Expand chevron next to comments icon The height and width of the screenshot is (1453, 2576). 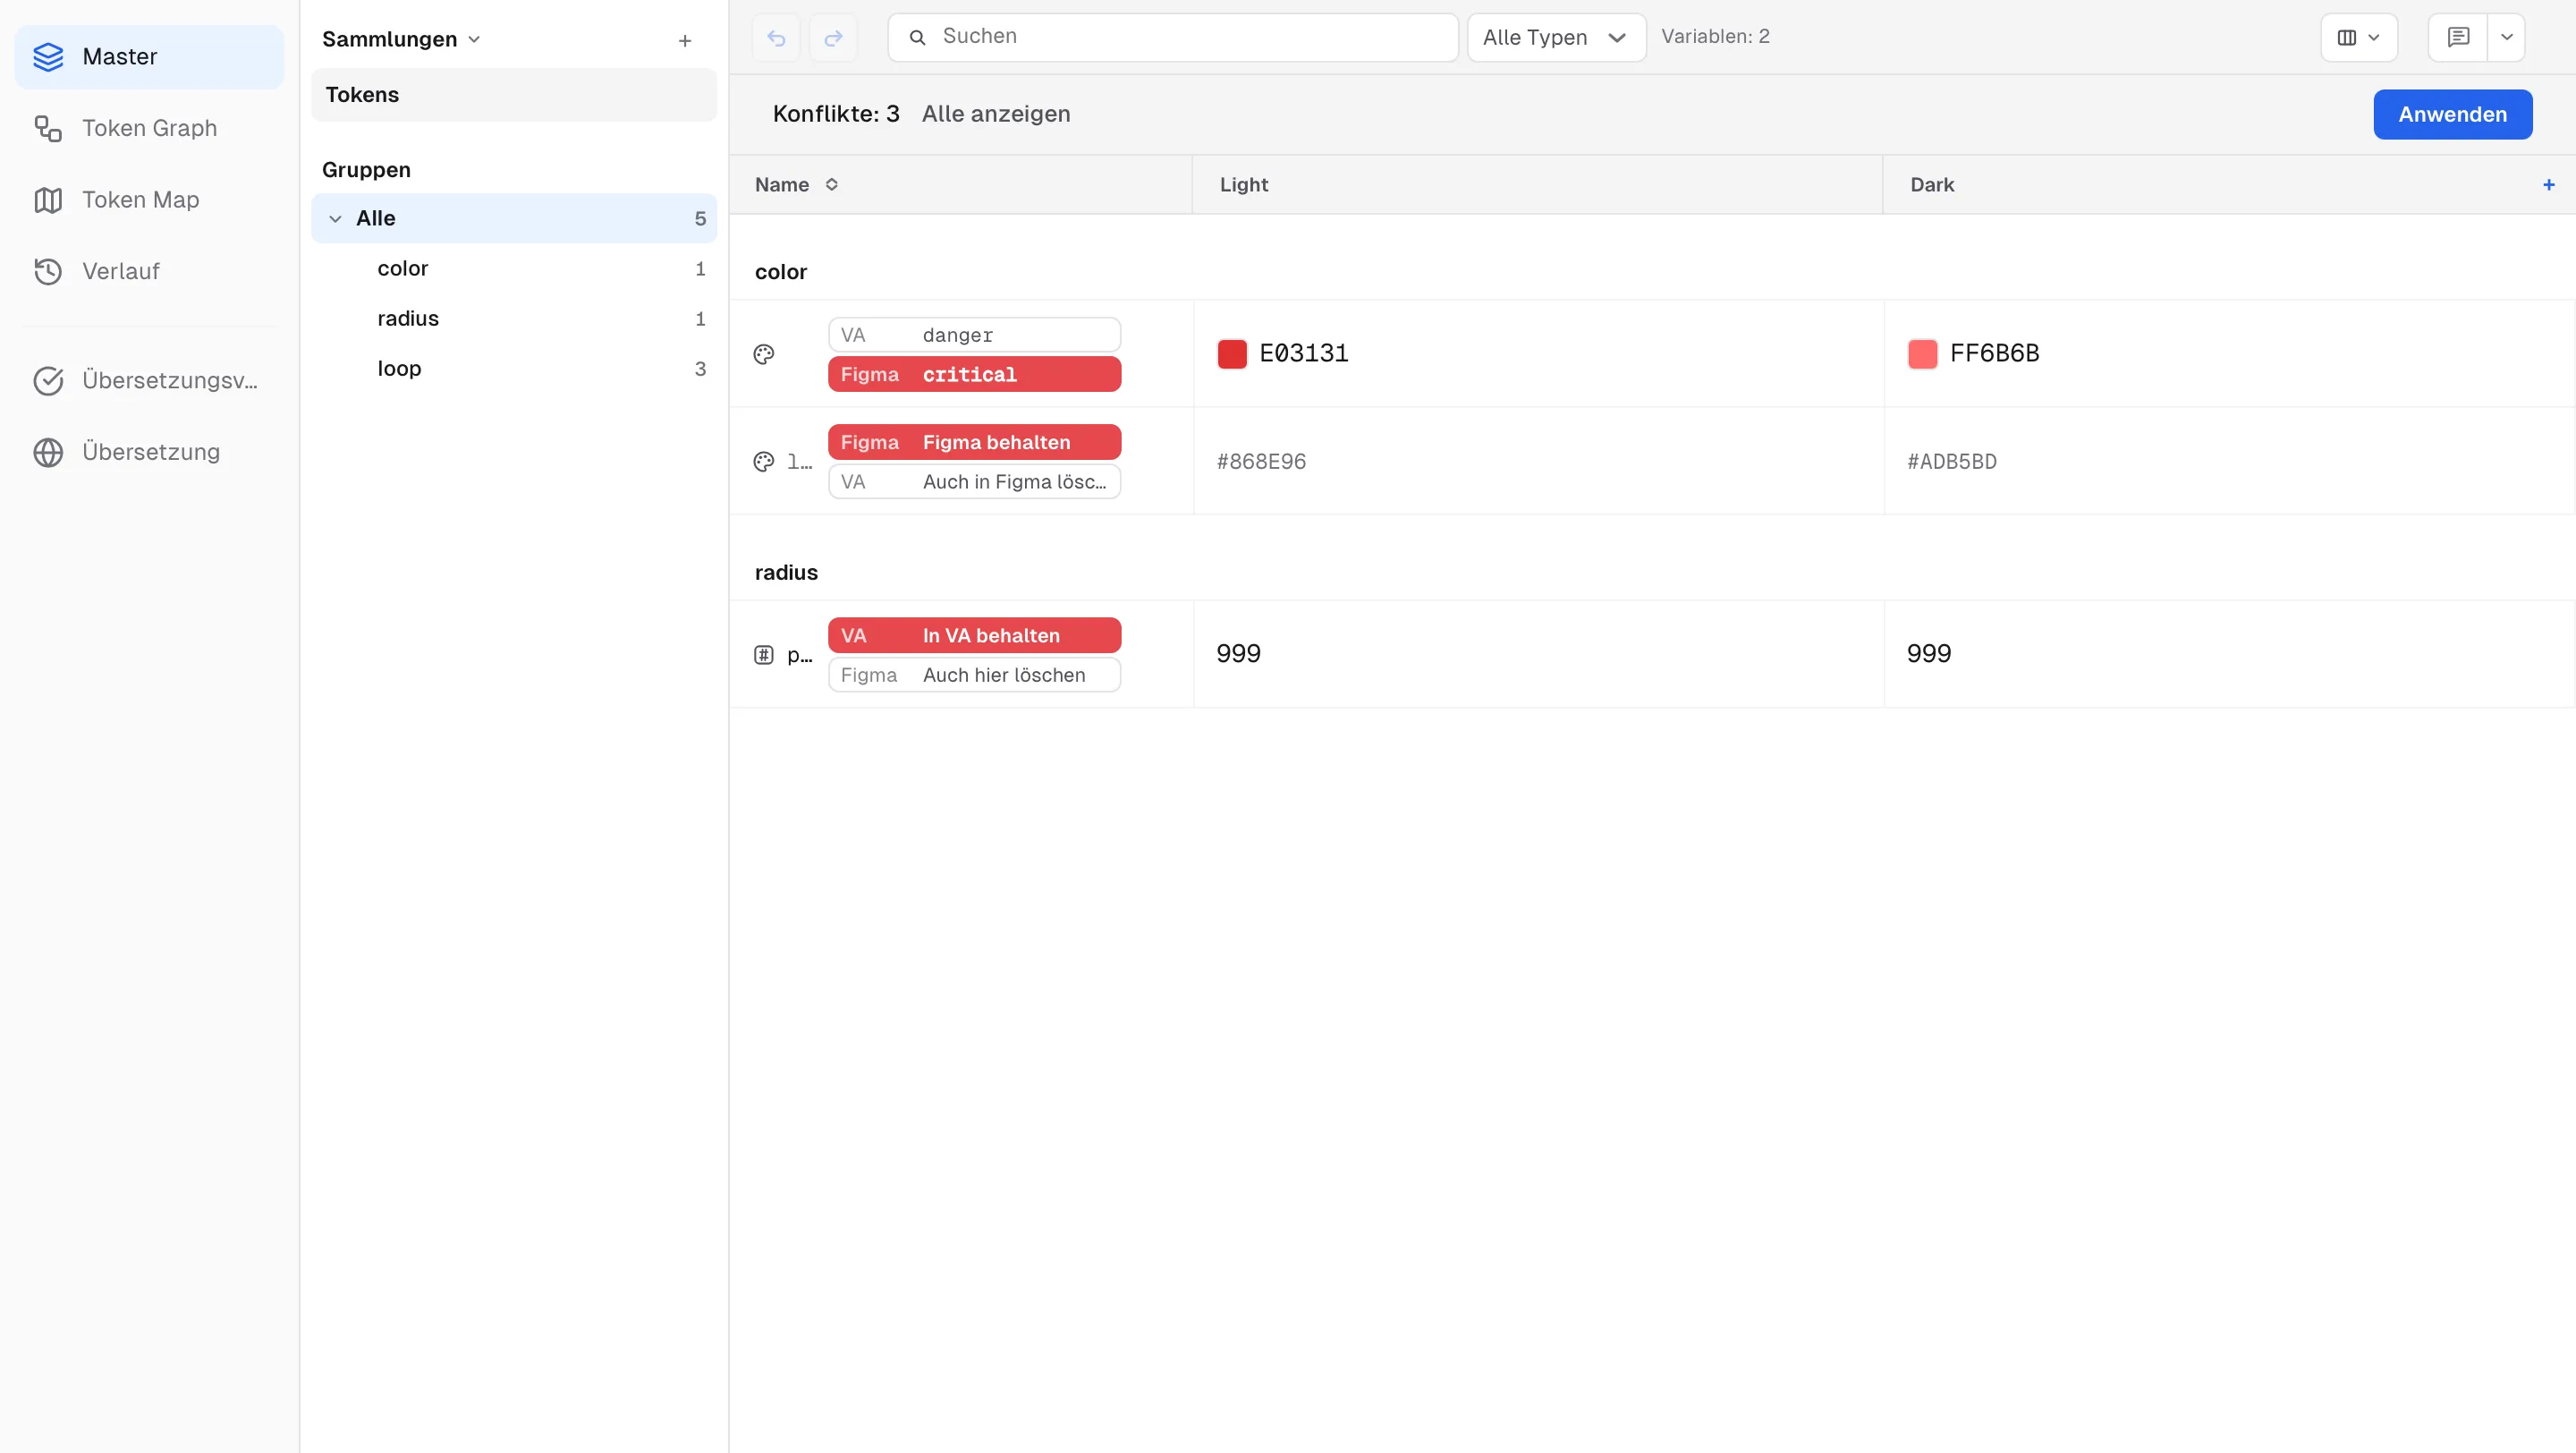pyautogui.click(x=2507, y=38)
